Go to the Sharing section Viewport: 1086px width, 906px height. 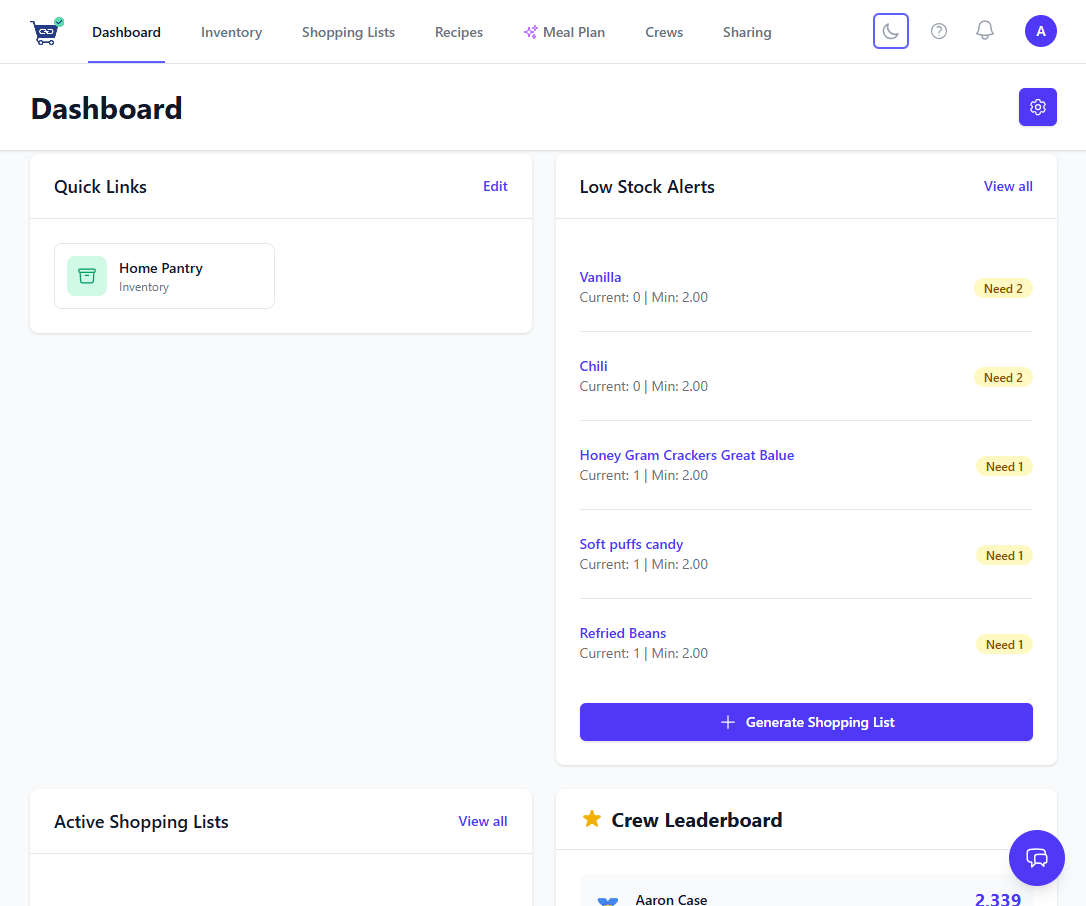tap(746, 31)
